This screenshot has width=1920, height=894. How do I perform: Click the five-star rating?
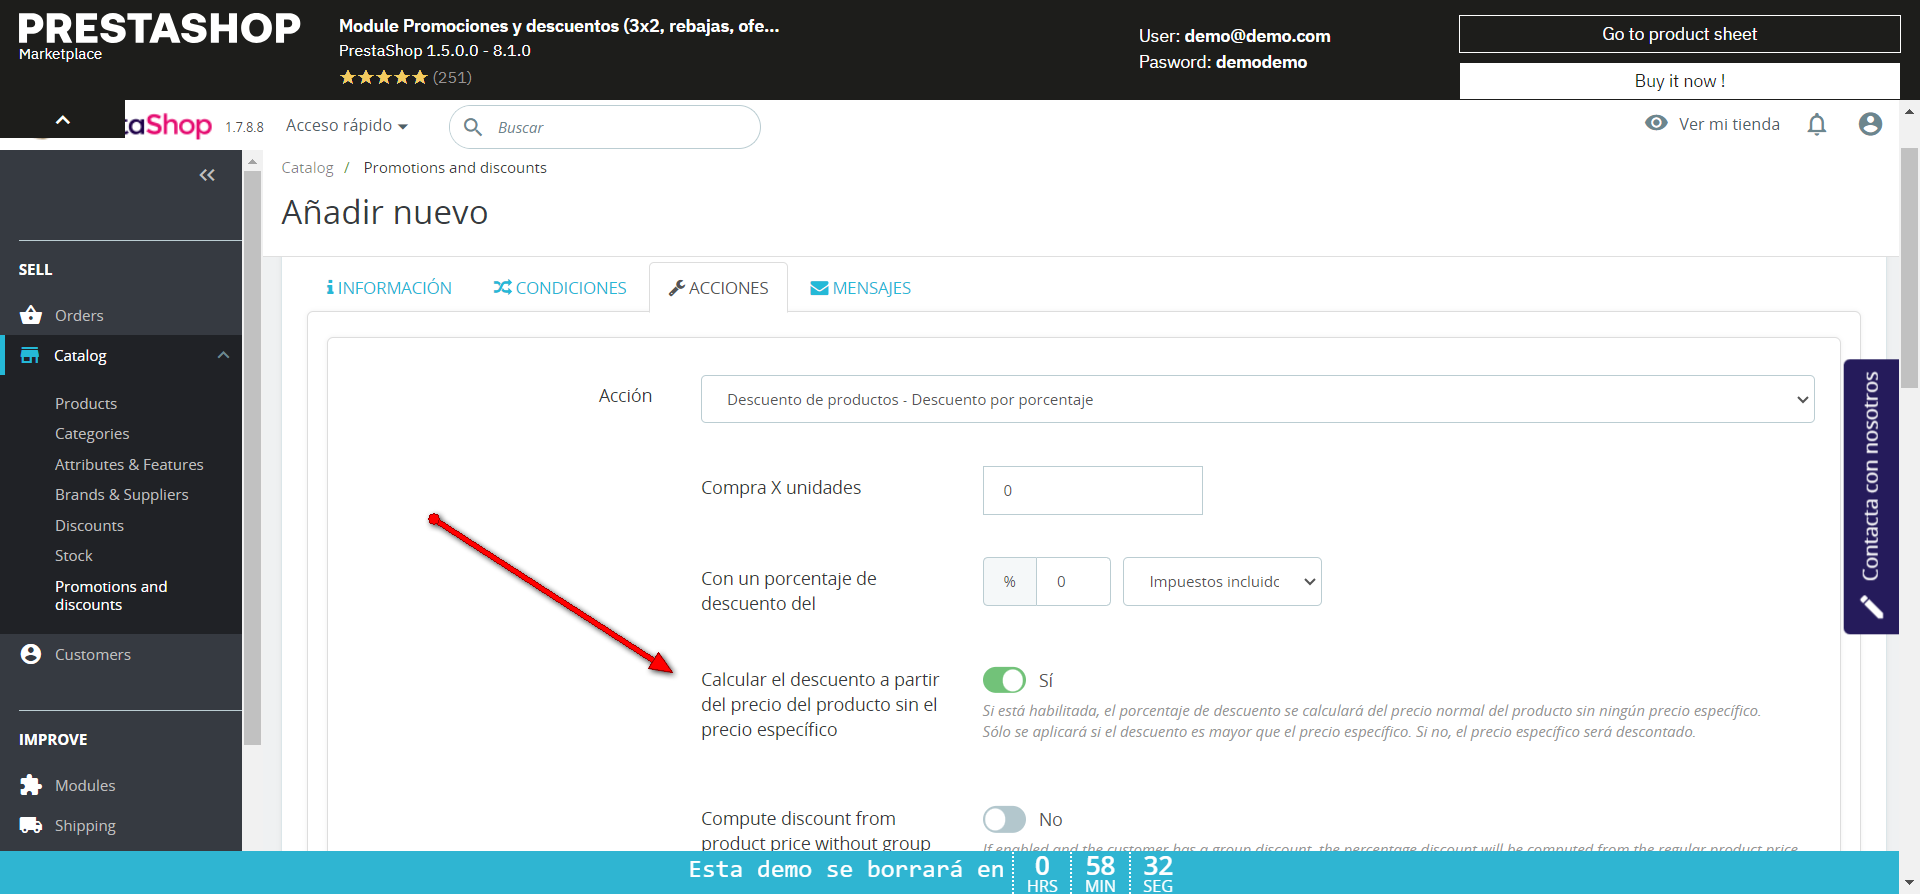(383, 77)
